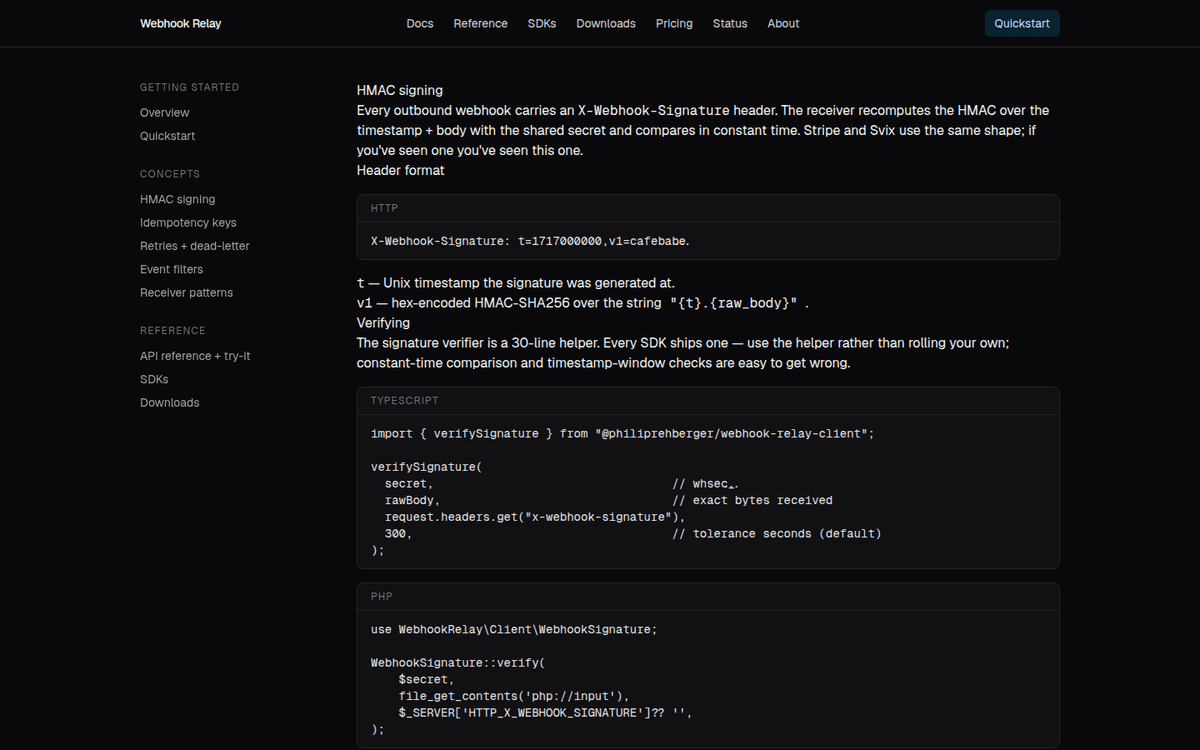Click the REFERENCE sidebar heading
The width and height of the screenshot is (1200, 750).
tap(173, 330)
